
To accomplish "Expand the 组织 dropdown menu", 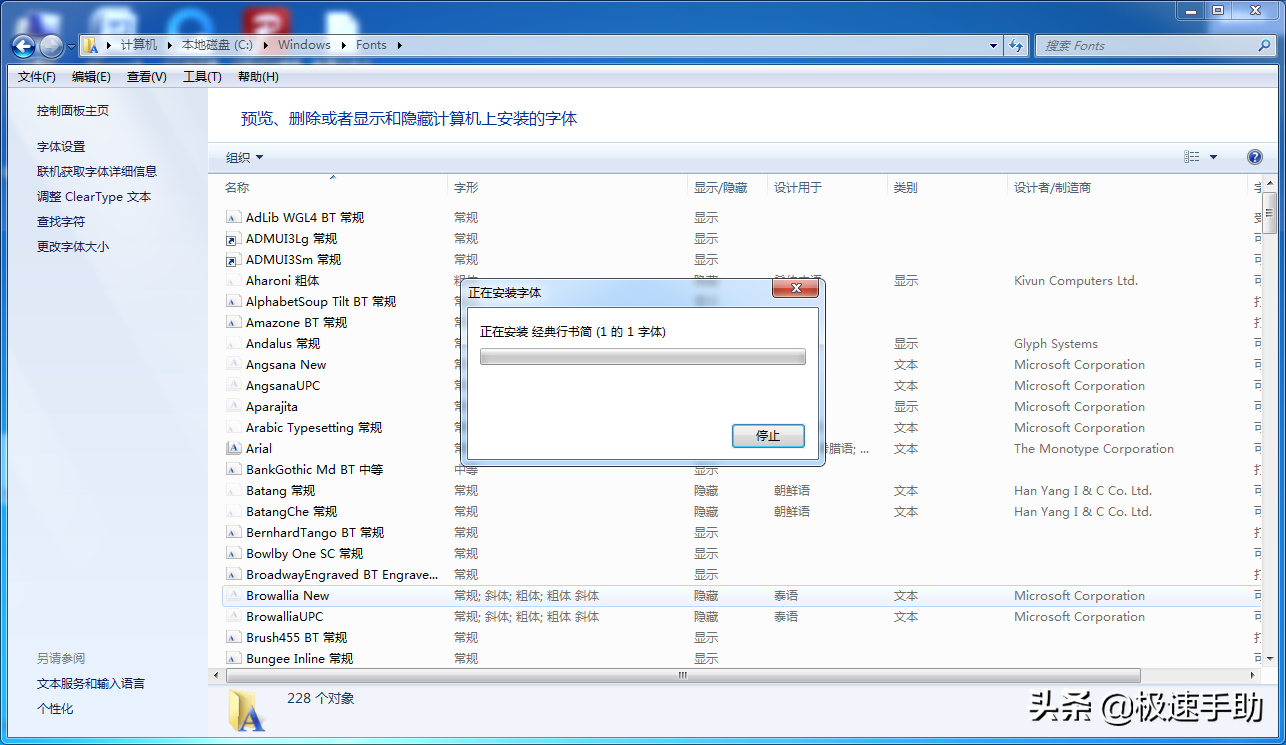I will (x=244, y=157).
